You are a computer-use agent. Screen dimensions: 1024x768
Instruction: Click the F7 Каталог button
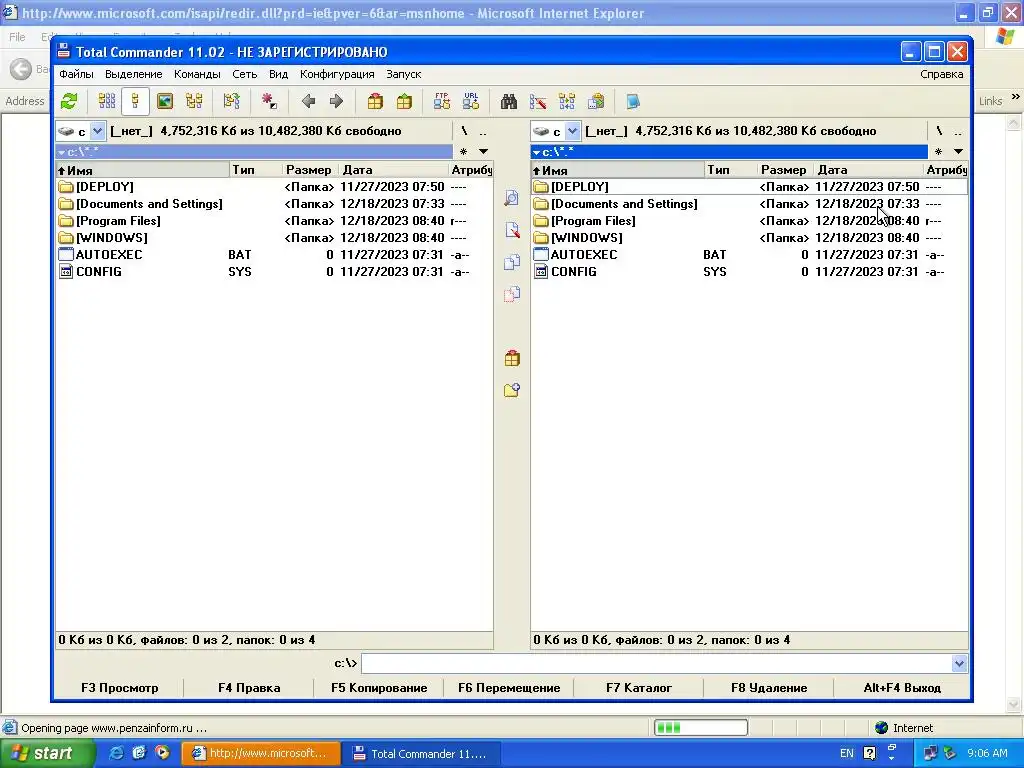(639, 688)
